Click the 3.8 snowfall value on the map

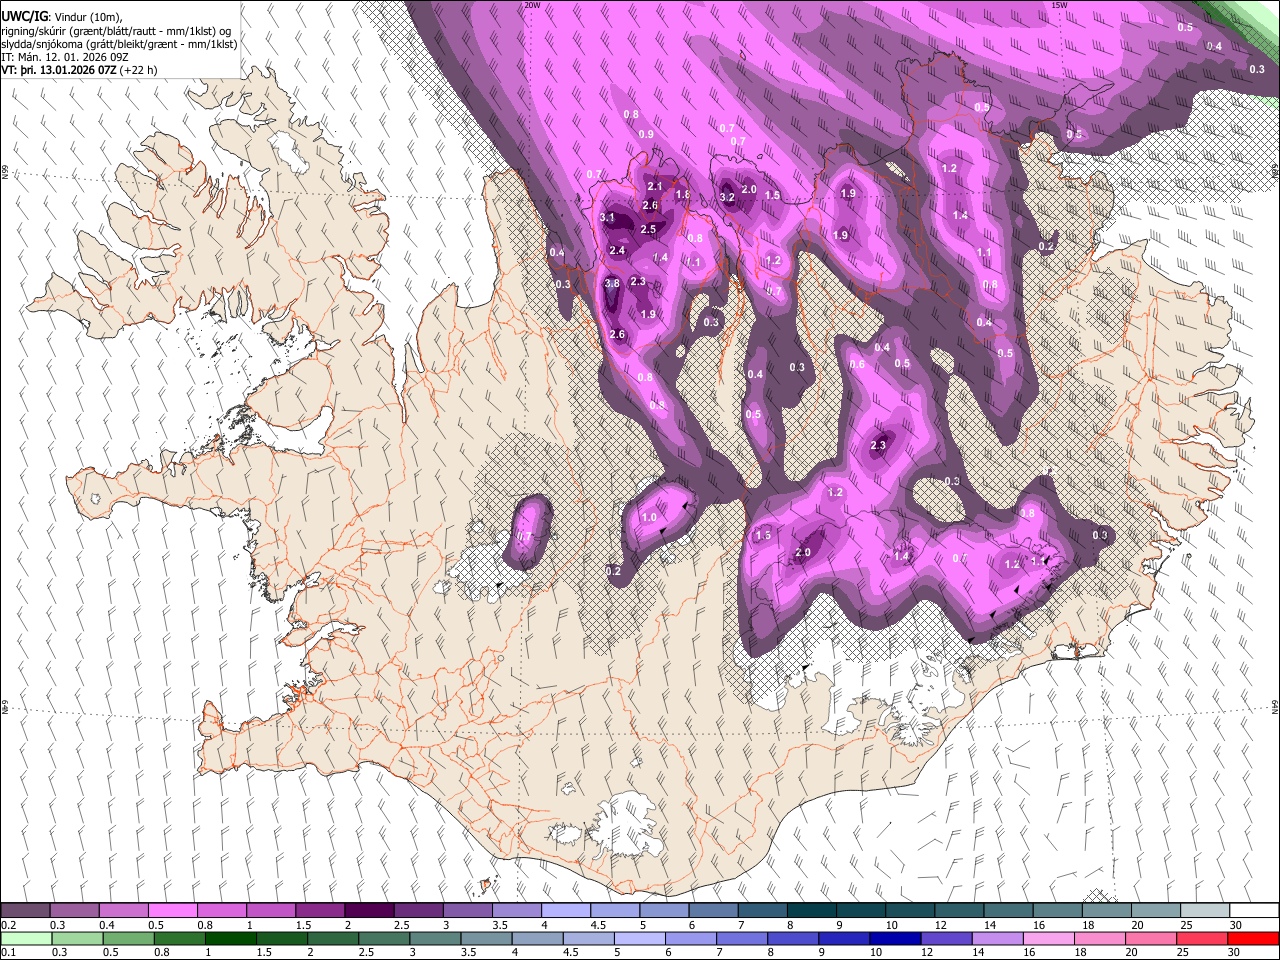point(612,284)
